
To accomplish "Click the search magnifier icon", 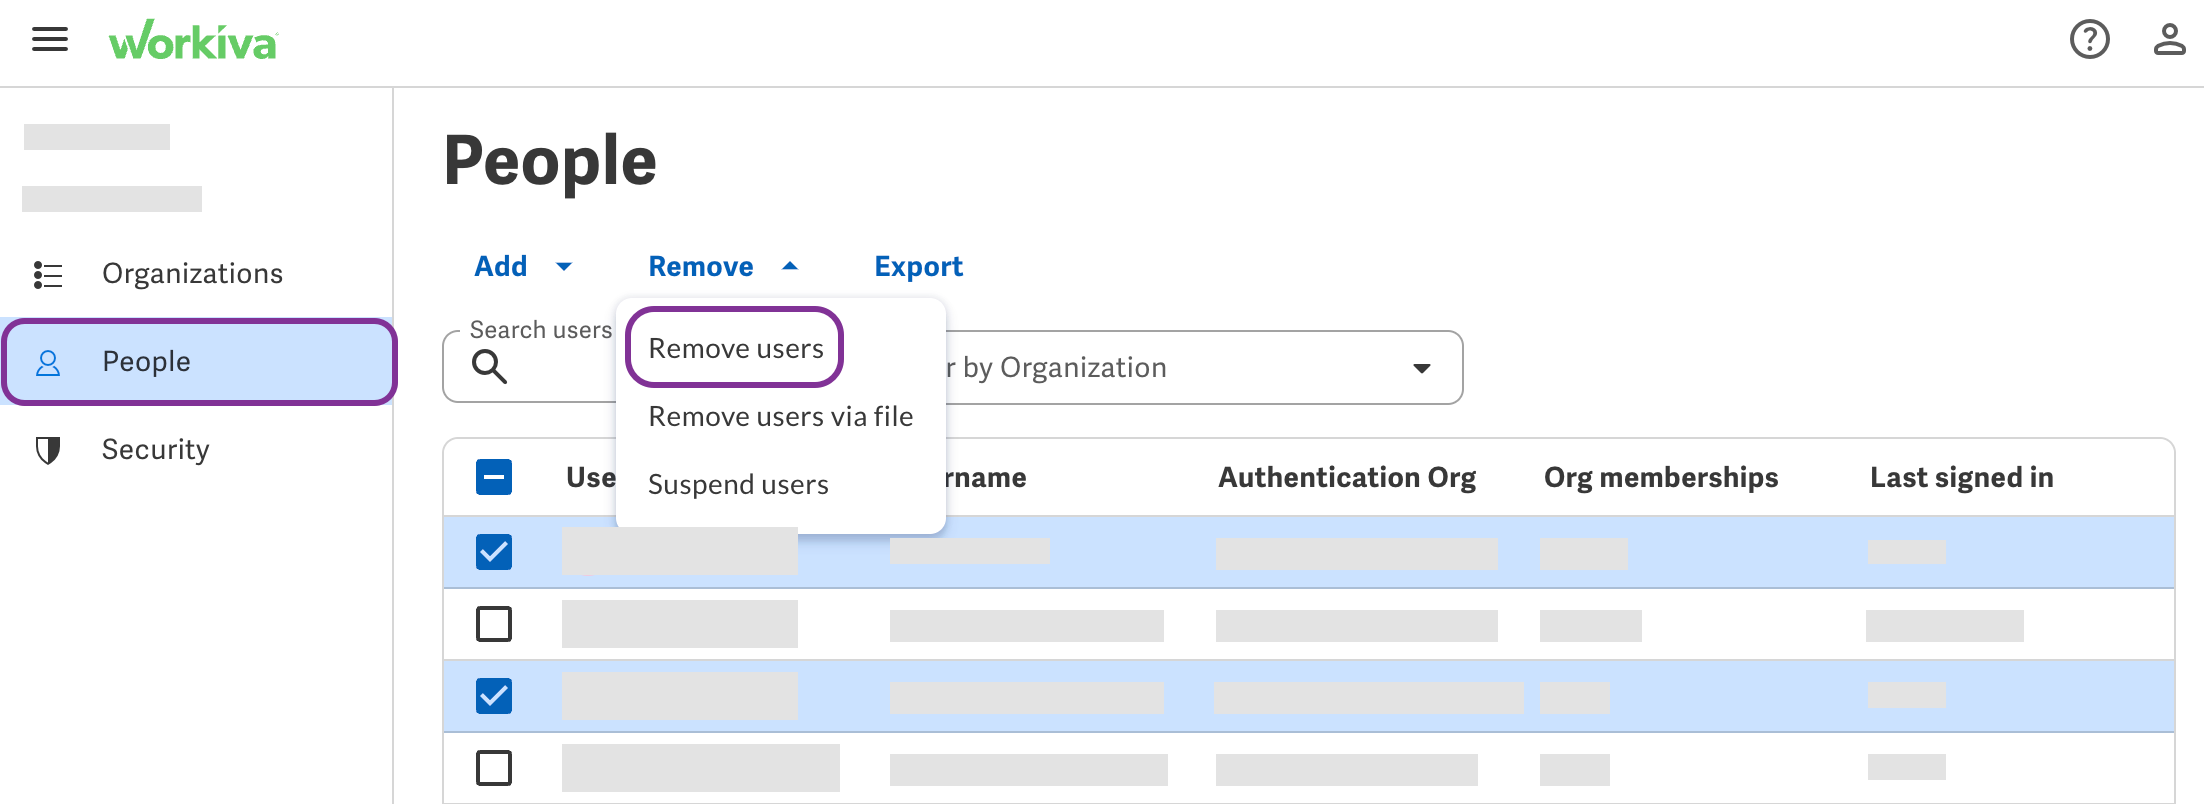I will pyautogui.click(x=489, y=367).
